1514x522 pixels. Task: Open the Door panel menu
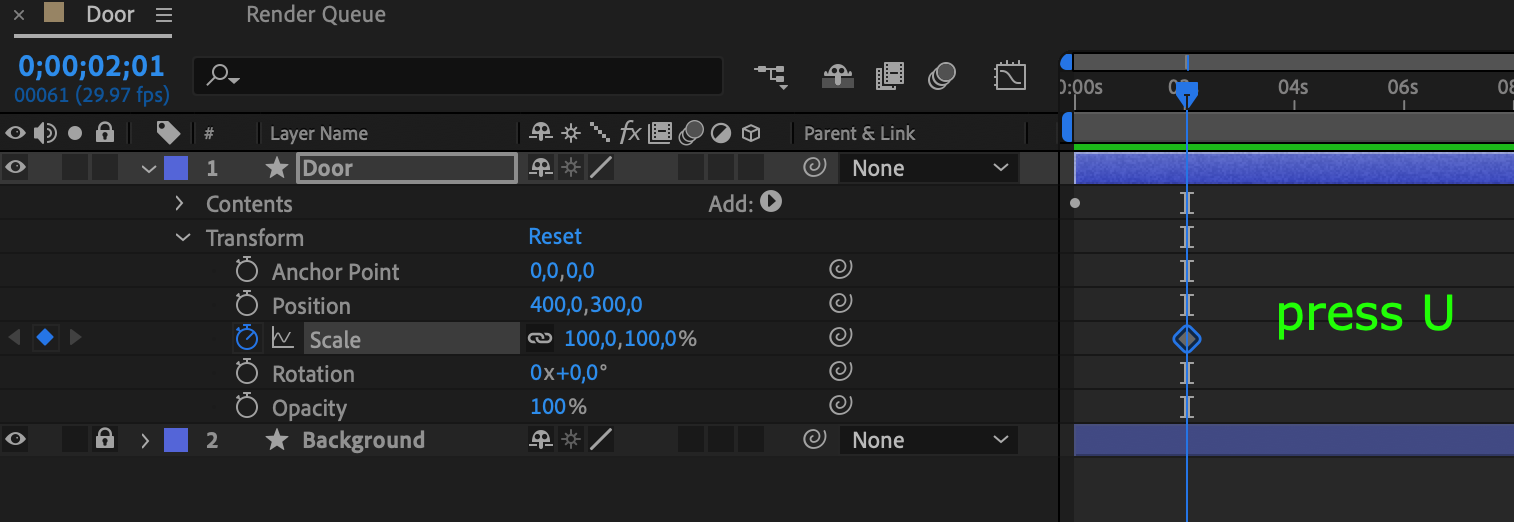coord(164,15)
